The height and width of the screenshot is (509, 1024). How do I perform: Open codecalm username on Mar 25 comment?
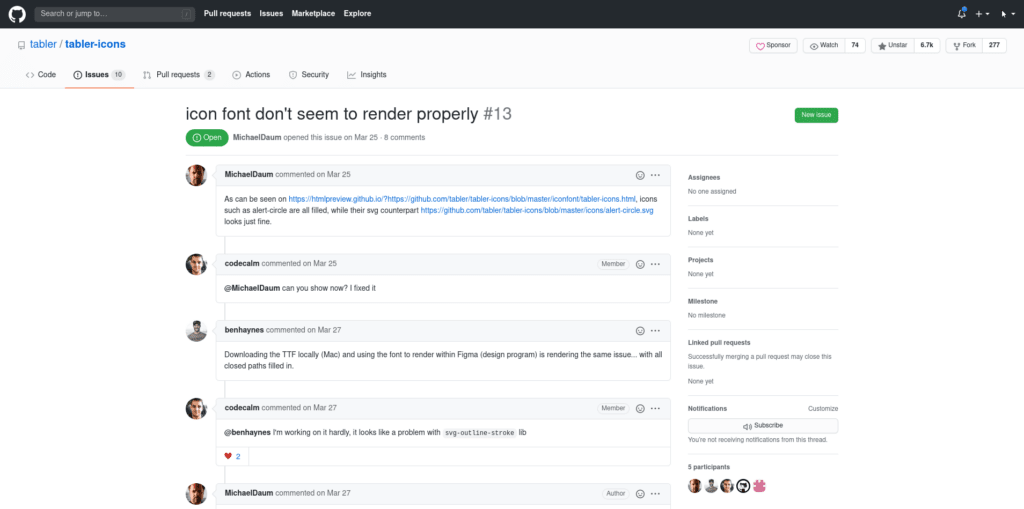(242, 264)
